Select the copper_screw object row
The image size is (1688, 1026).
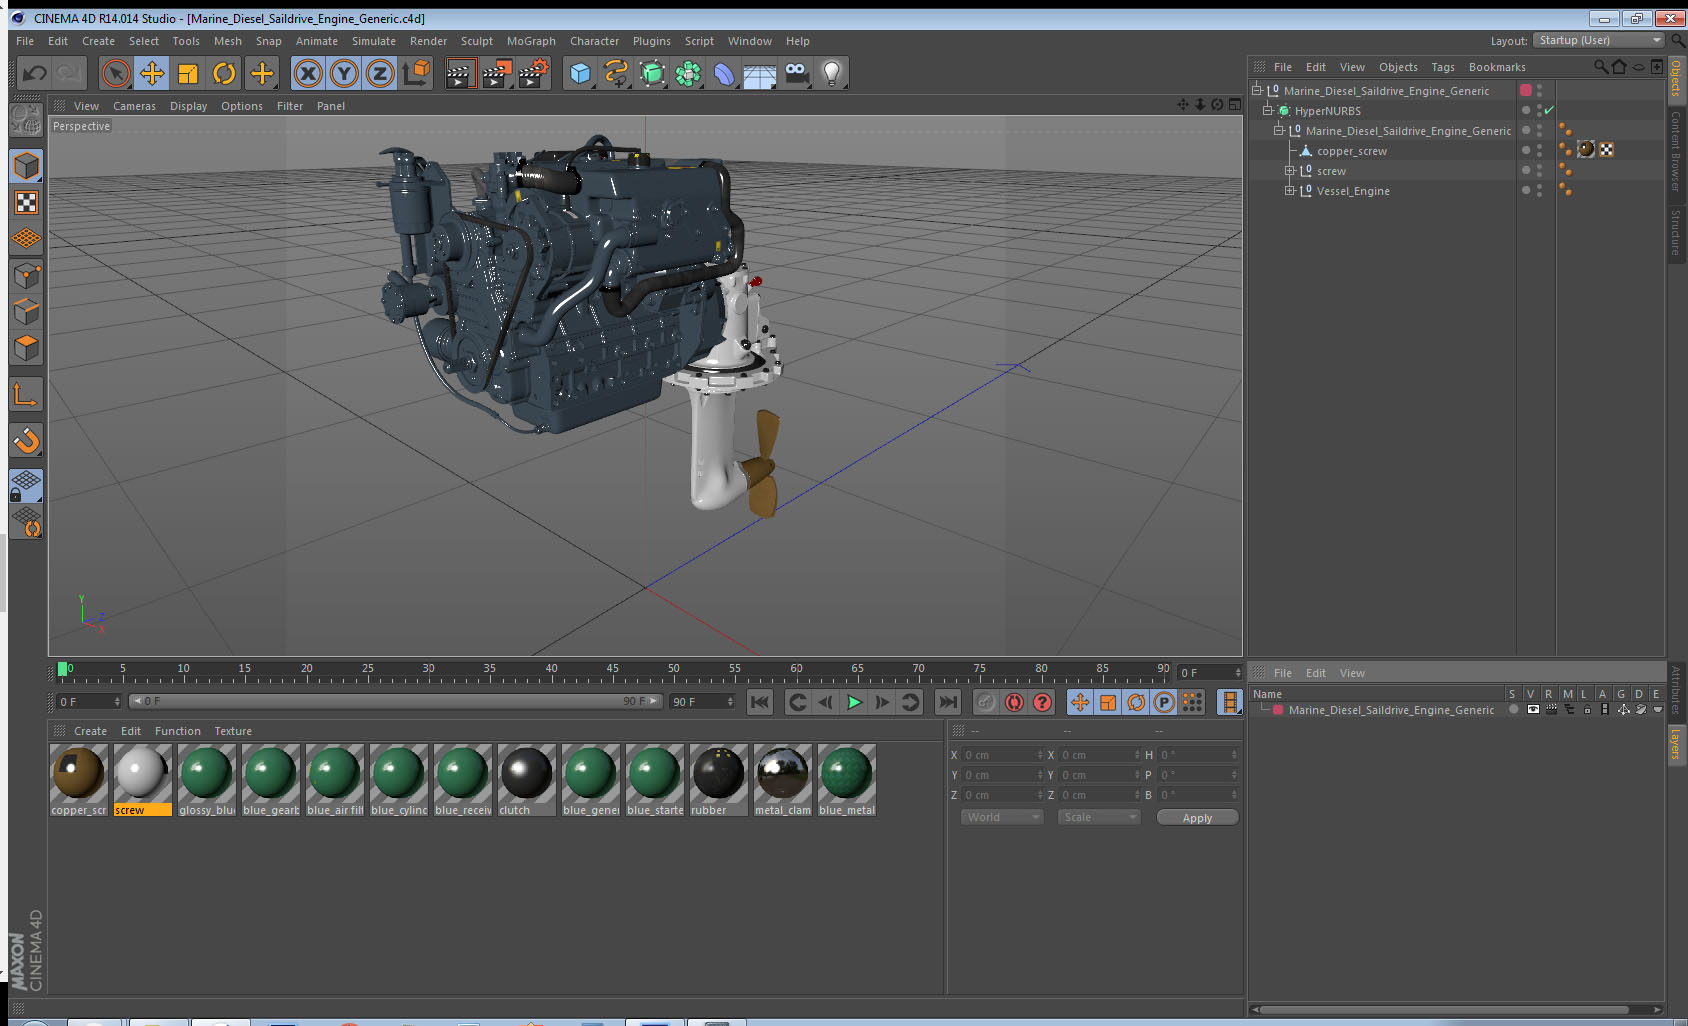tap(1352, 151)
